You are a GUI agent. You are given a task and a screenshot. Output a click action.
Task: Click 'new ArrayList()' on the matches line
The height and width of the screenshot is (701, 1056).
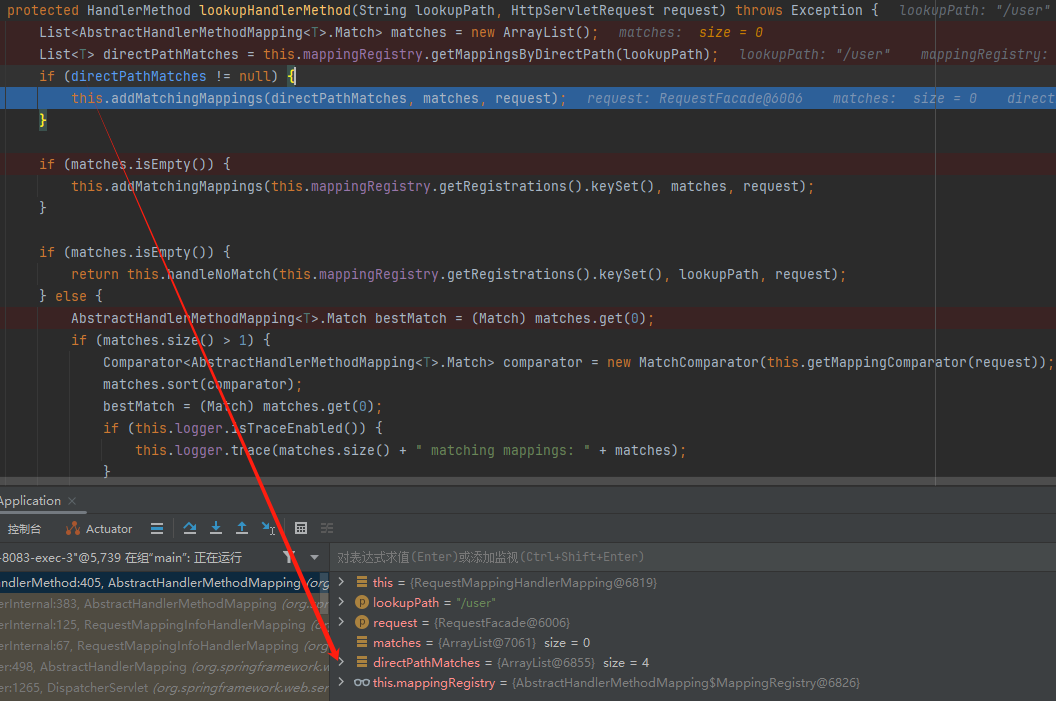pos(529,32)
